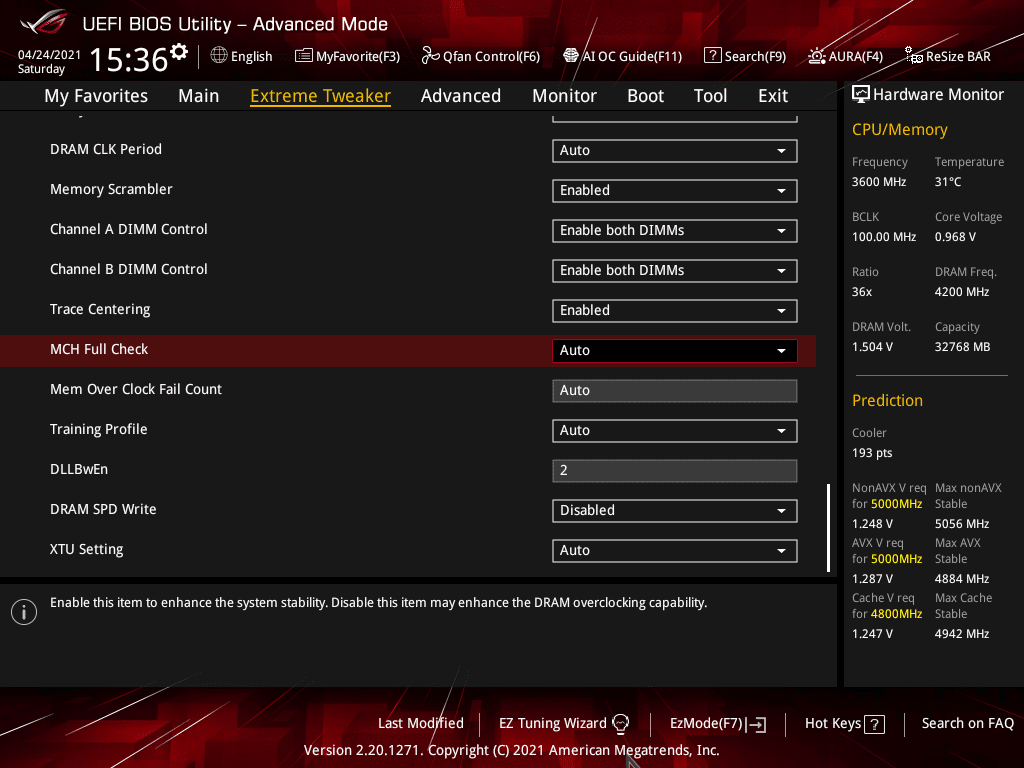Image resolution: width=1024 pixels, height=768 pixels.
Task: Click Cache 4800MHz frequency text
Action: pos(896,614)
